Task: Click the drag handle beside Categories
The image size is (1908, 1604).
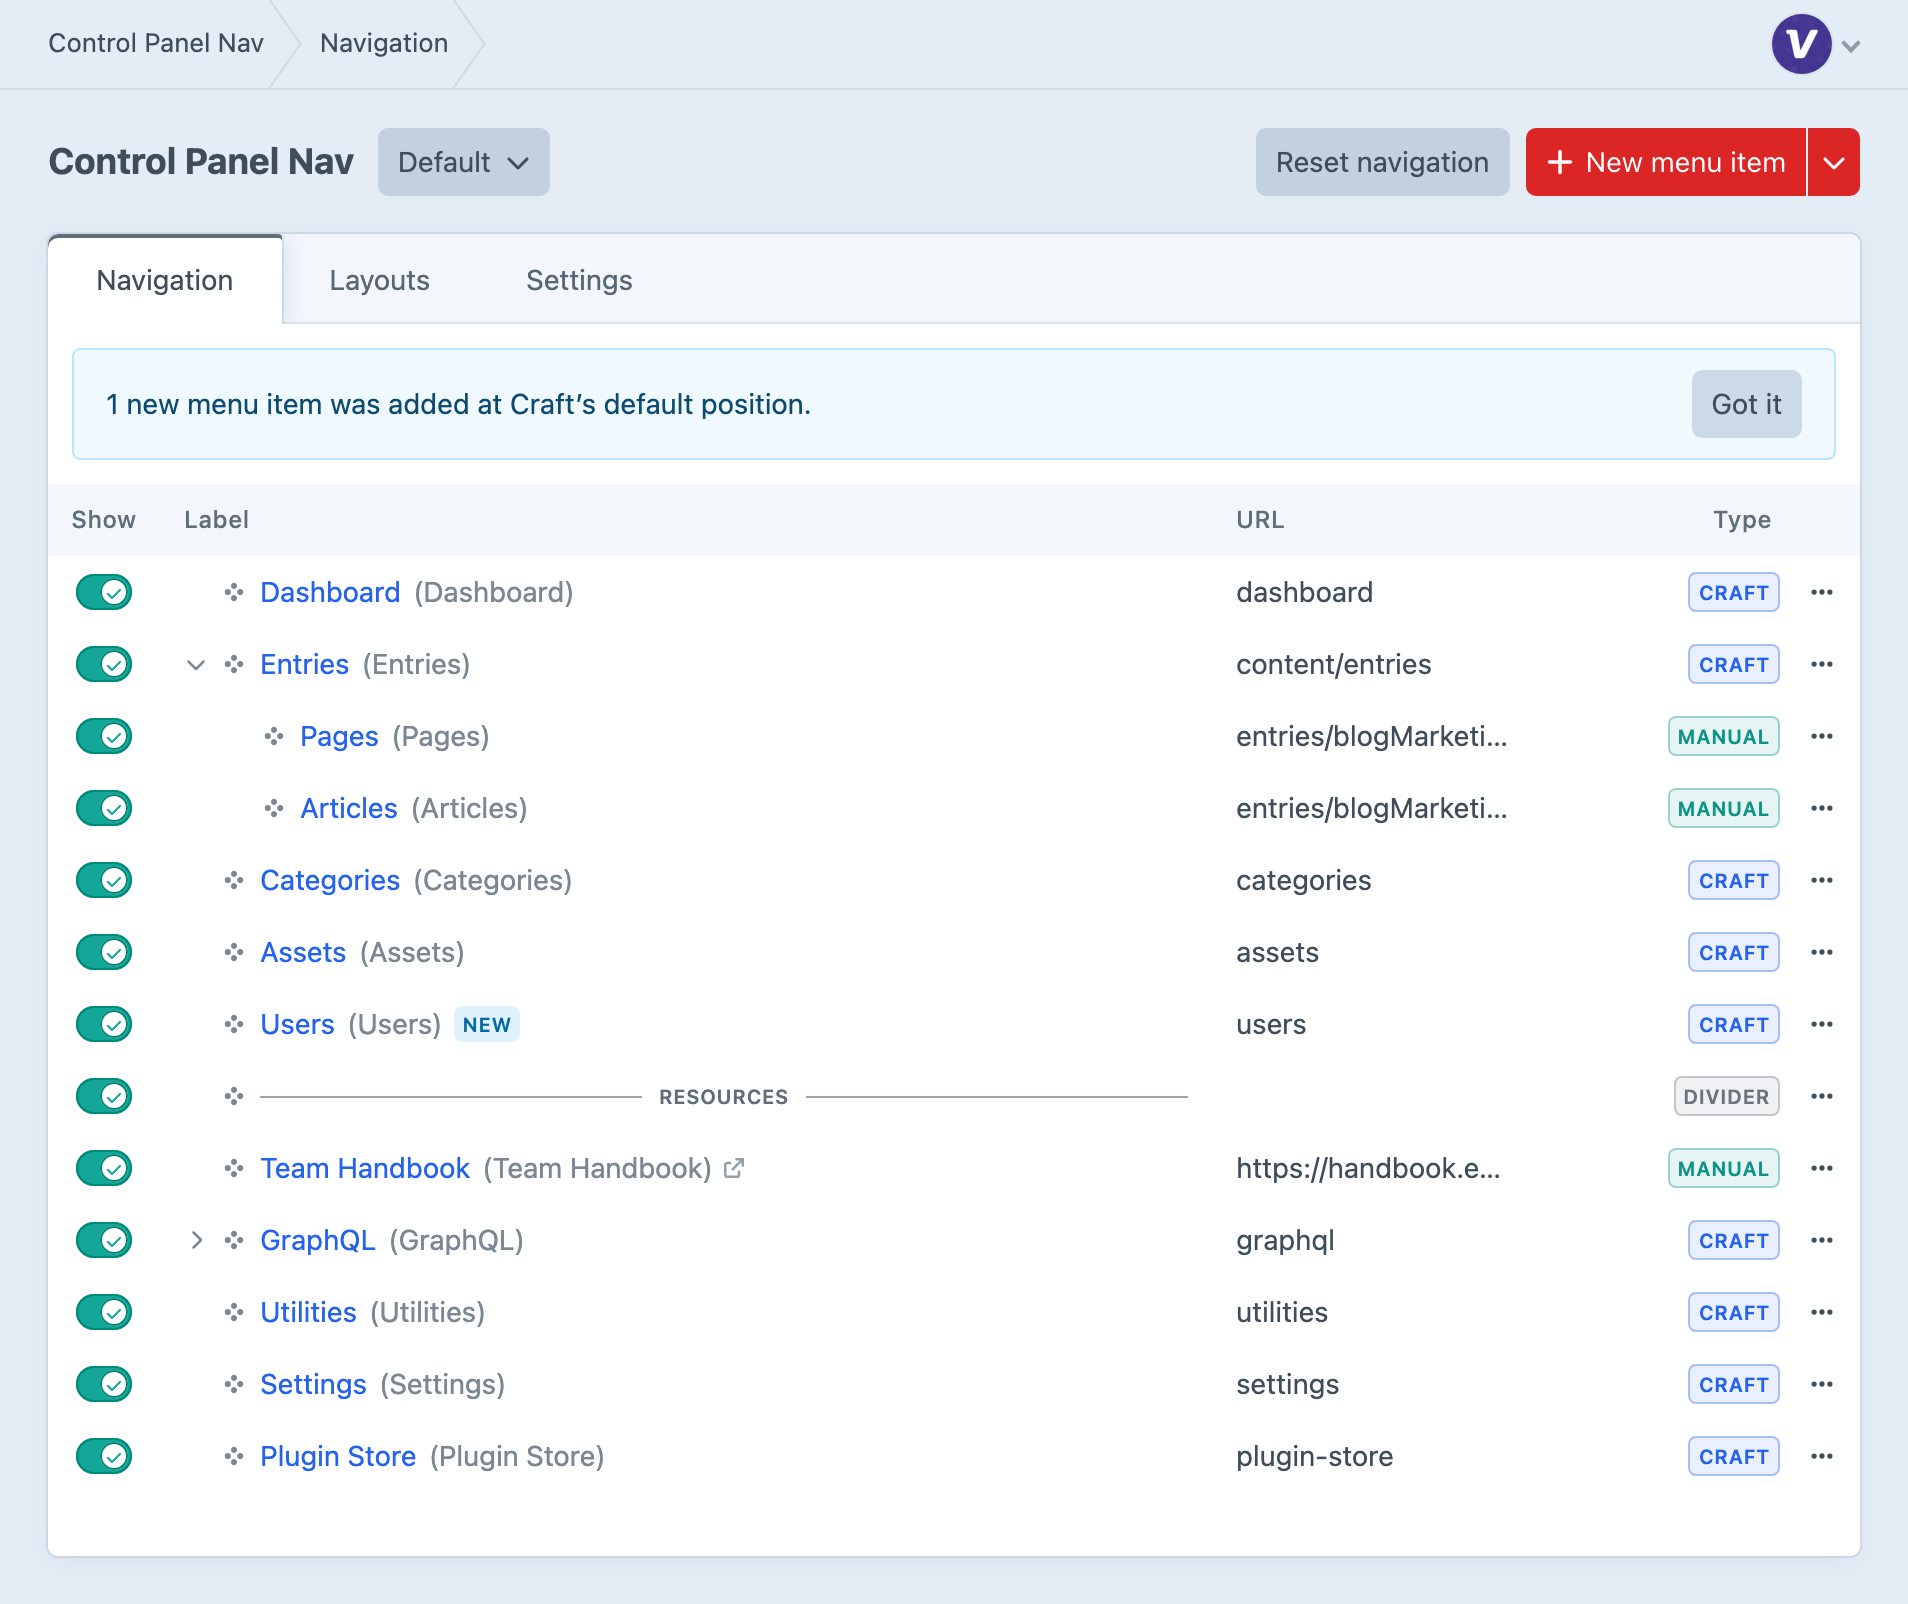Action: click(x=234, y=880)
